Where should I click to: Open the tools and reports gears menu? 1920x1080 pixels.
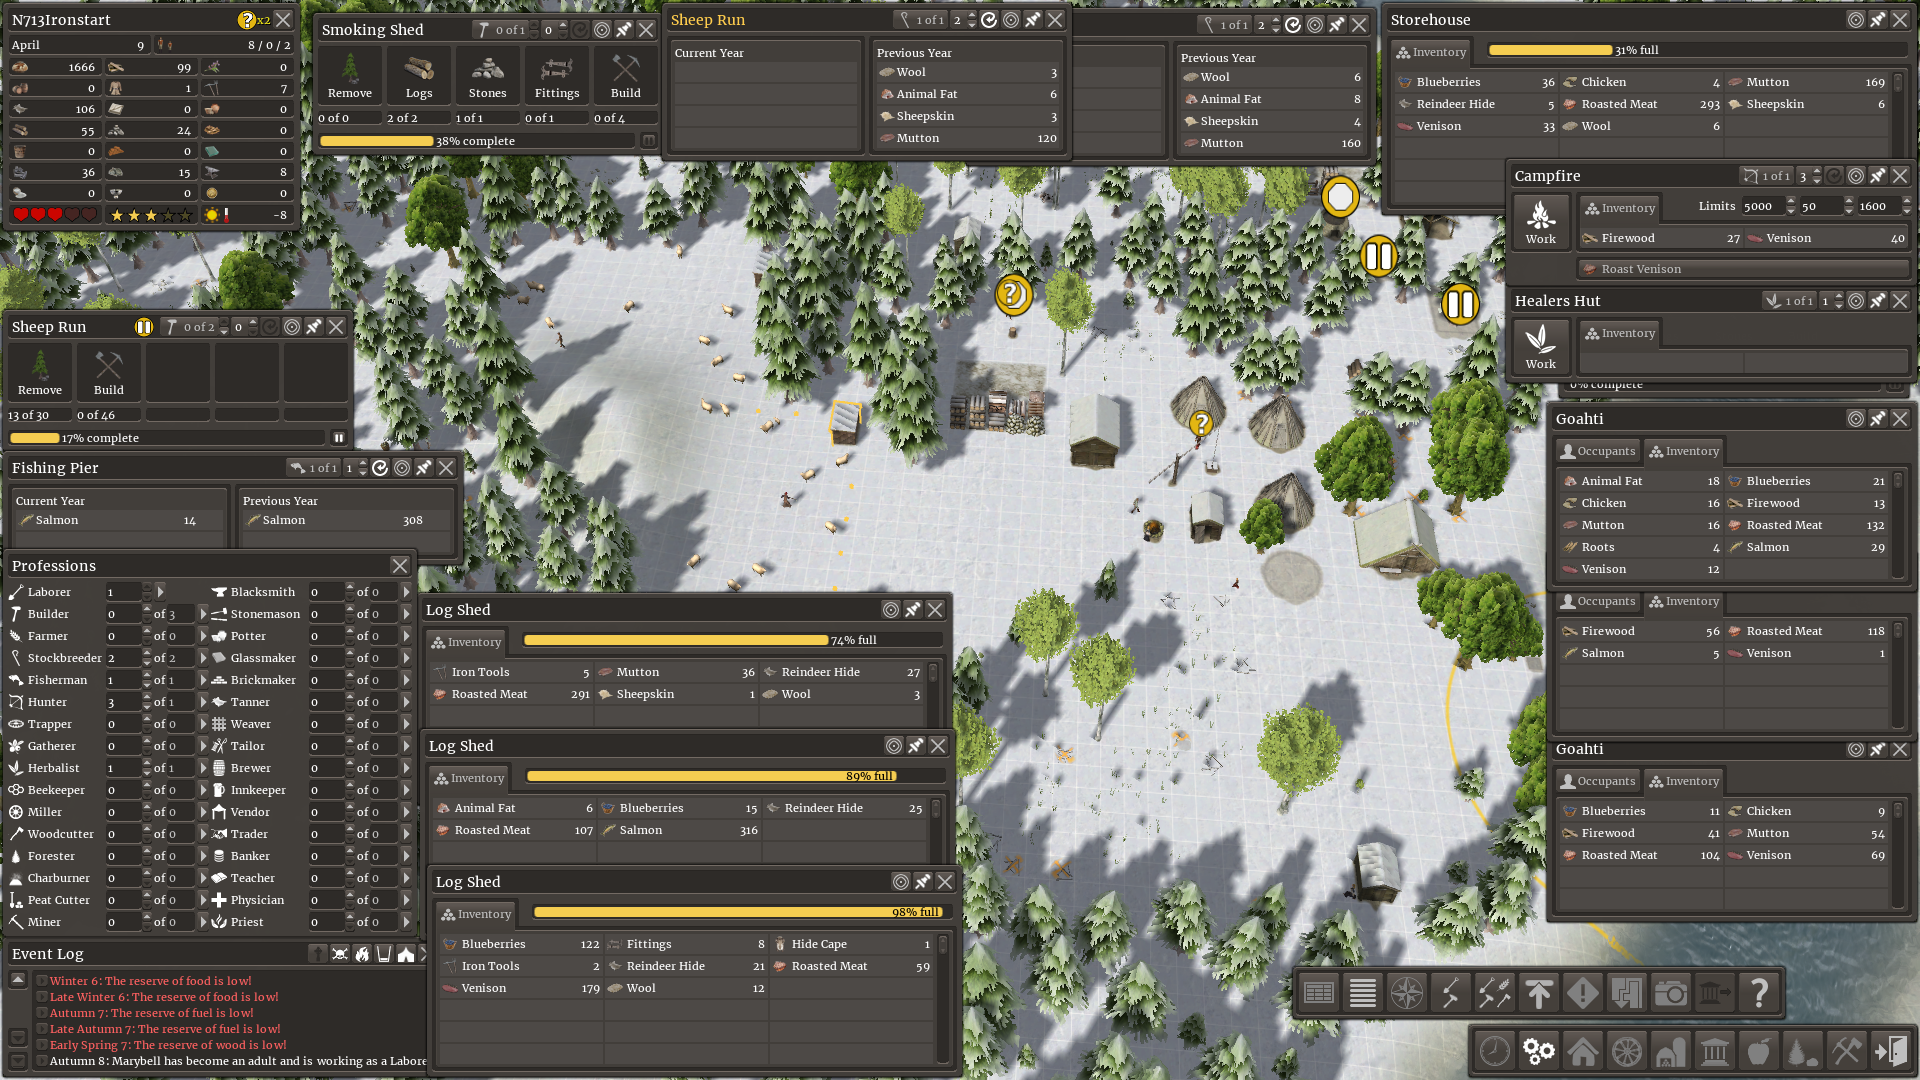pyautogui.click(x=1539, y=1051)
